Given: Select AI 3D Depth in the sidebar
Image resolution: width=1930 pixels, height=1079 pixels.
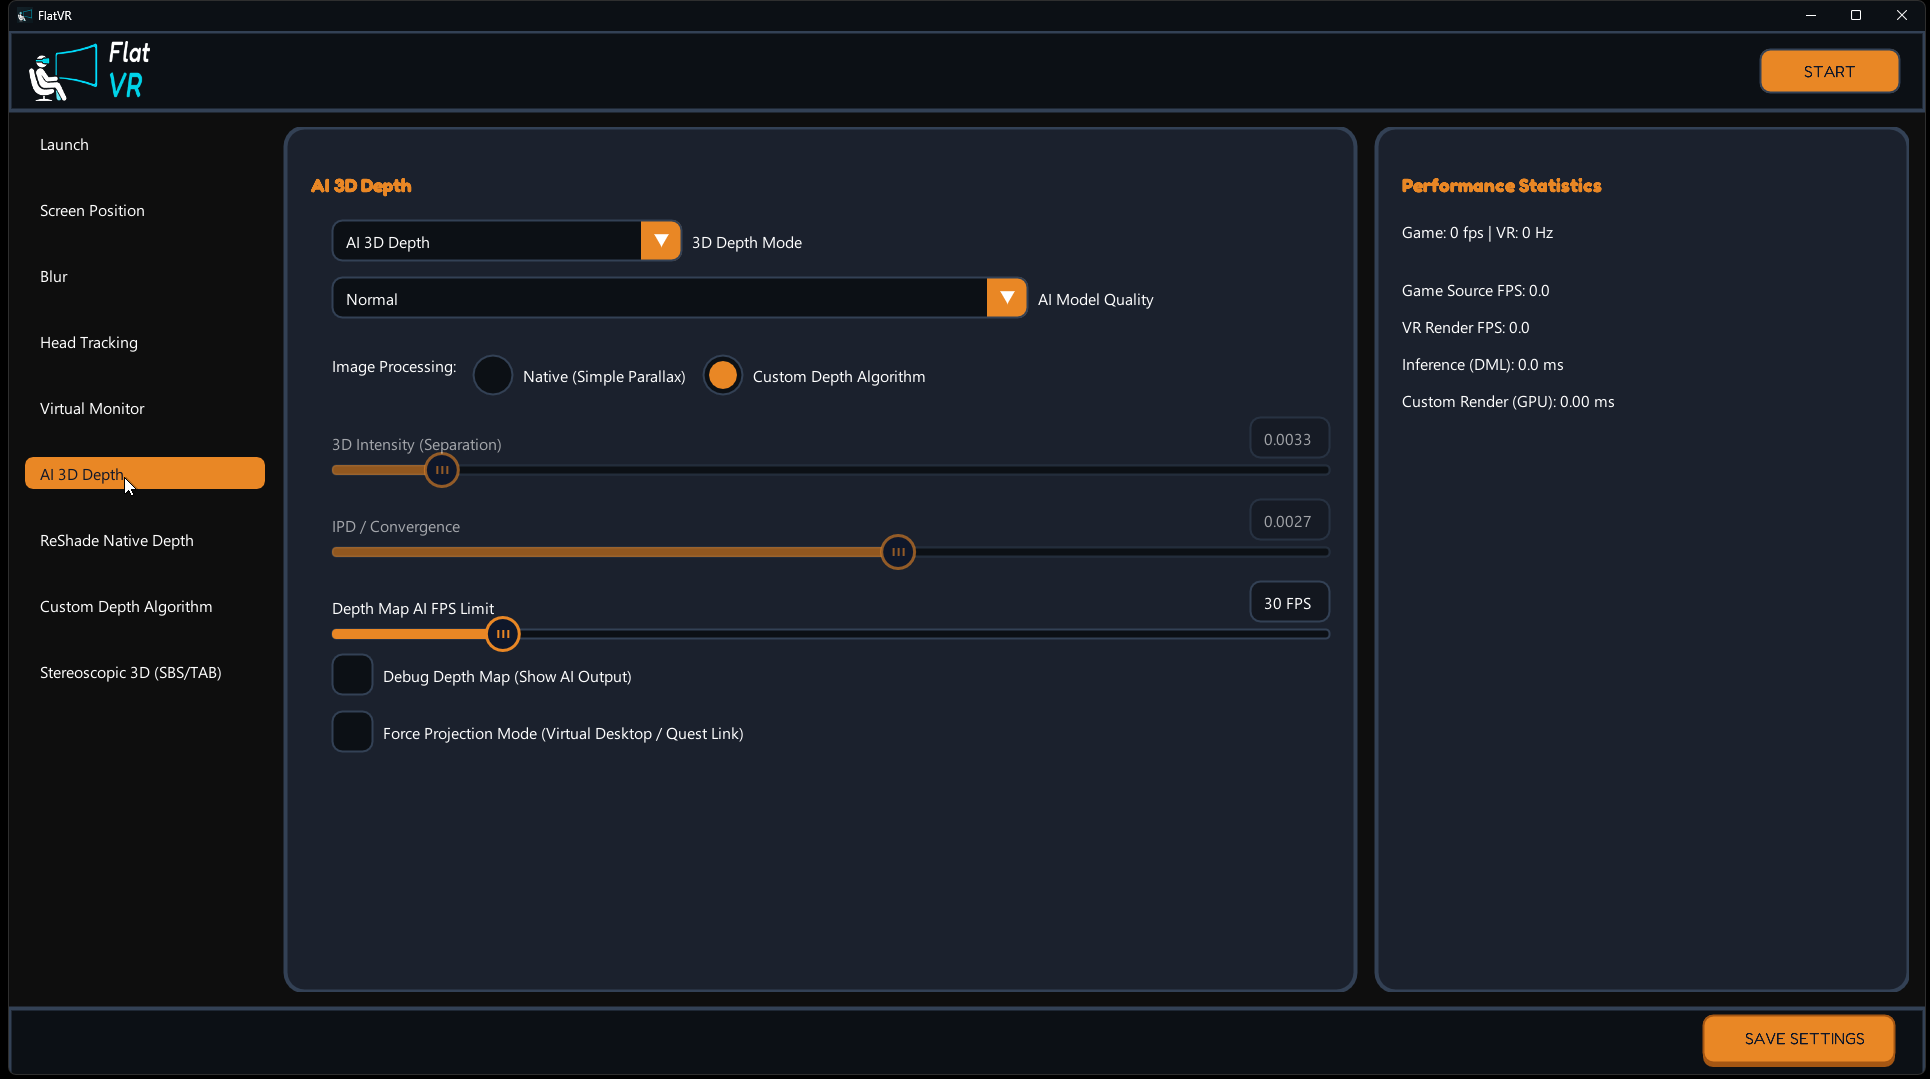Looking at the screenshot, I should 145,474.
